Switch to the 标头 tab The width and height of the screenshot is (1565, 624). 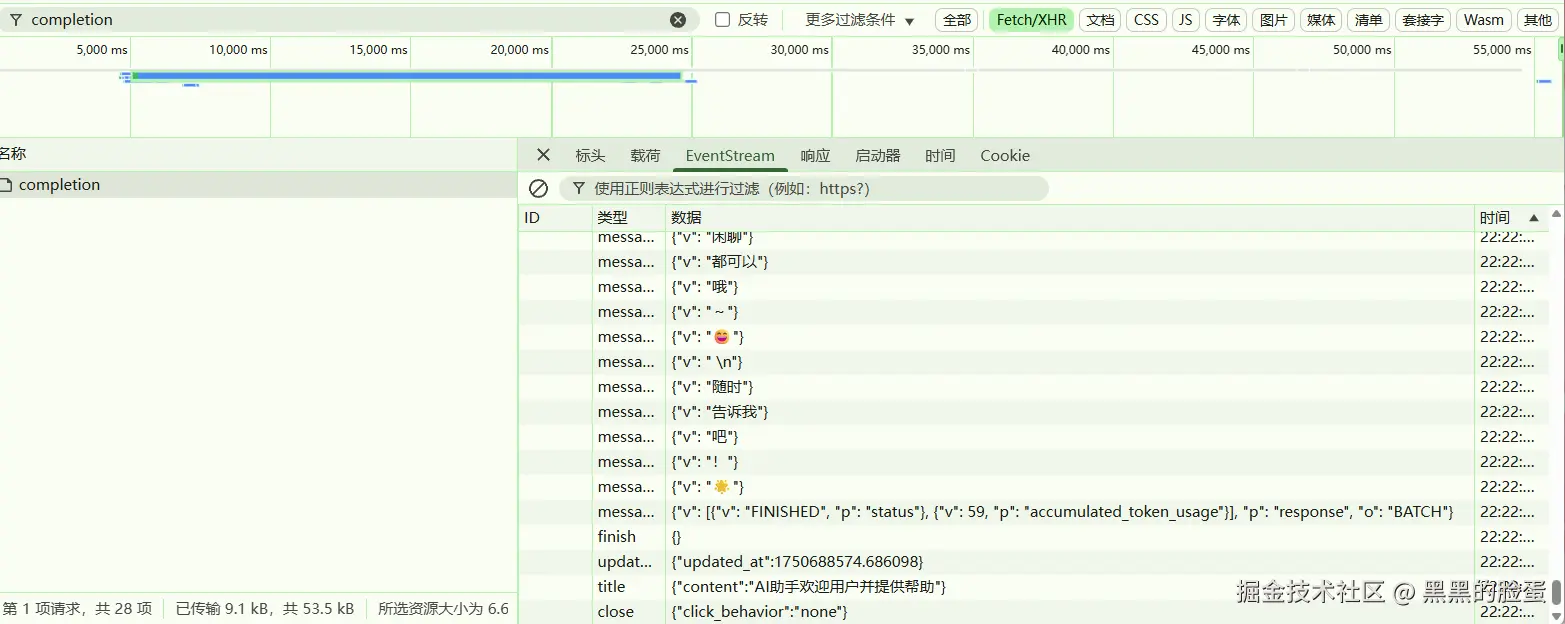[590, 155]
